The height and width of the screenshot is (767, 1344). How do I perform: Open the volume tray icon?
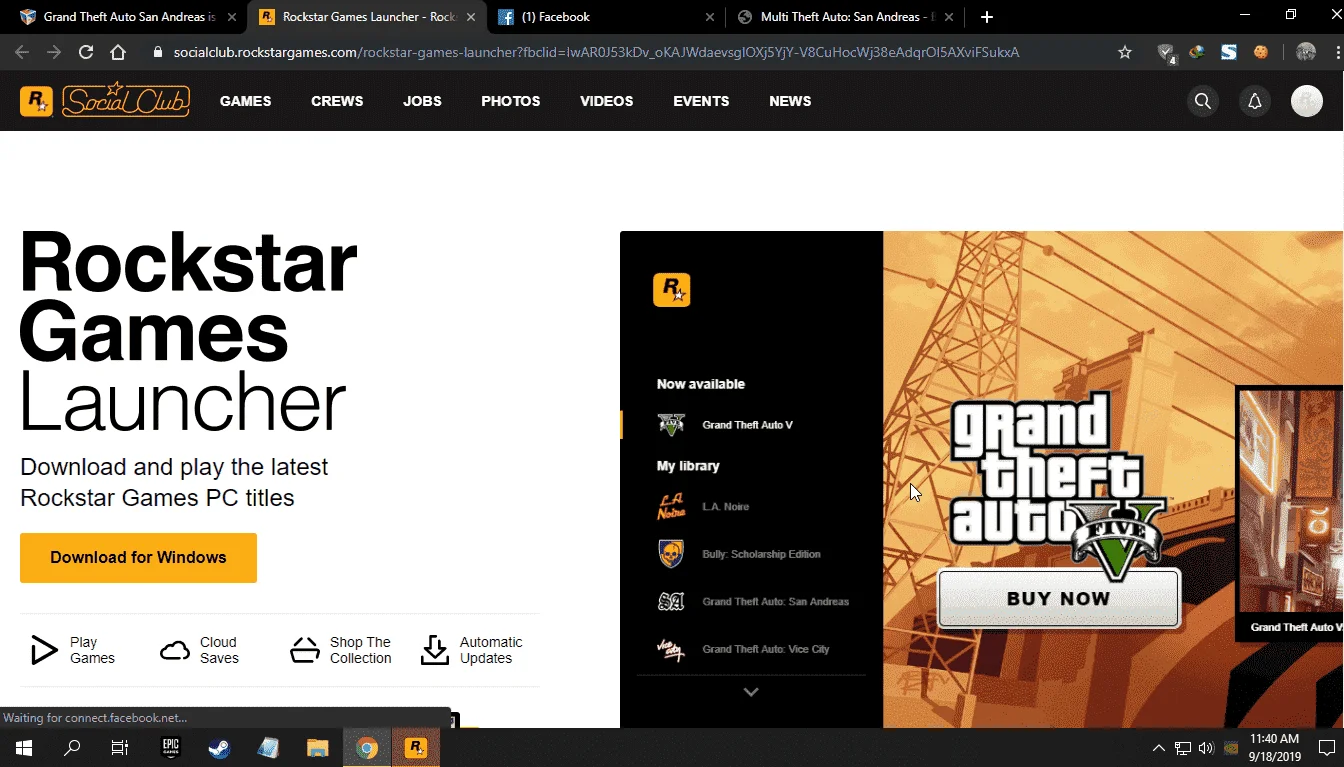click(x=1205, y=747)
